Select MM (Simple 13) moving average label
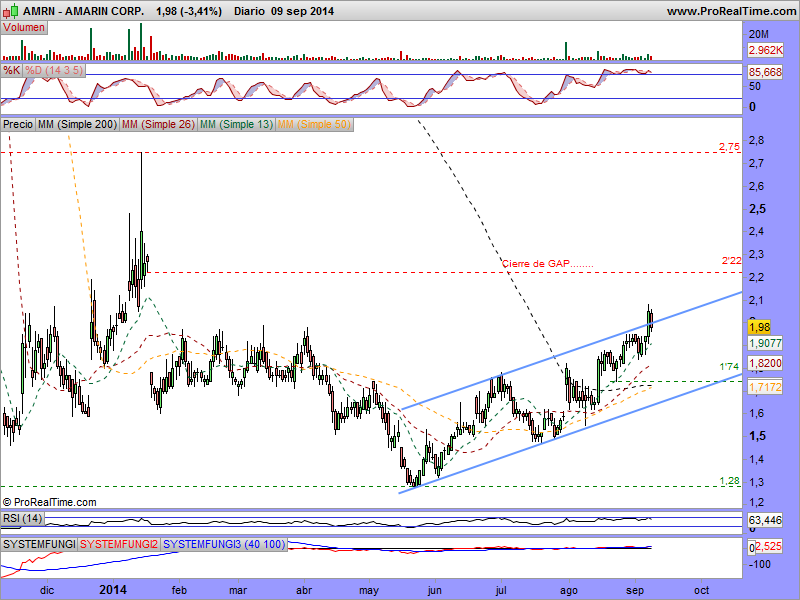The image size is (800, 600). coord(236,124)
